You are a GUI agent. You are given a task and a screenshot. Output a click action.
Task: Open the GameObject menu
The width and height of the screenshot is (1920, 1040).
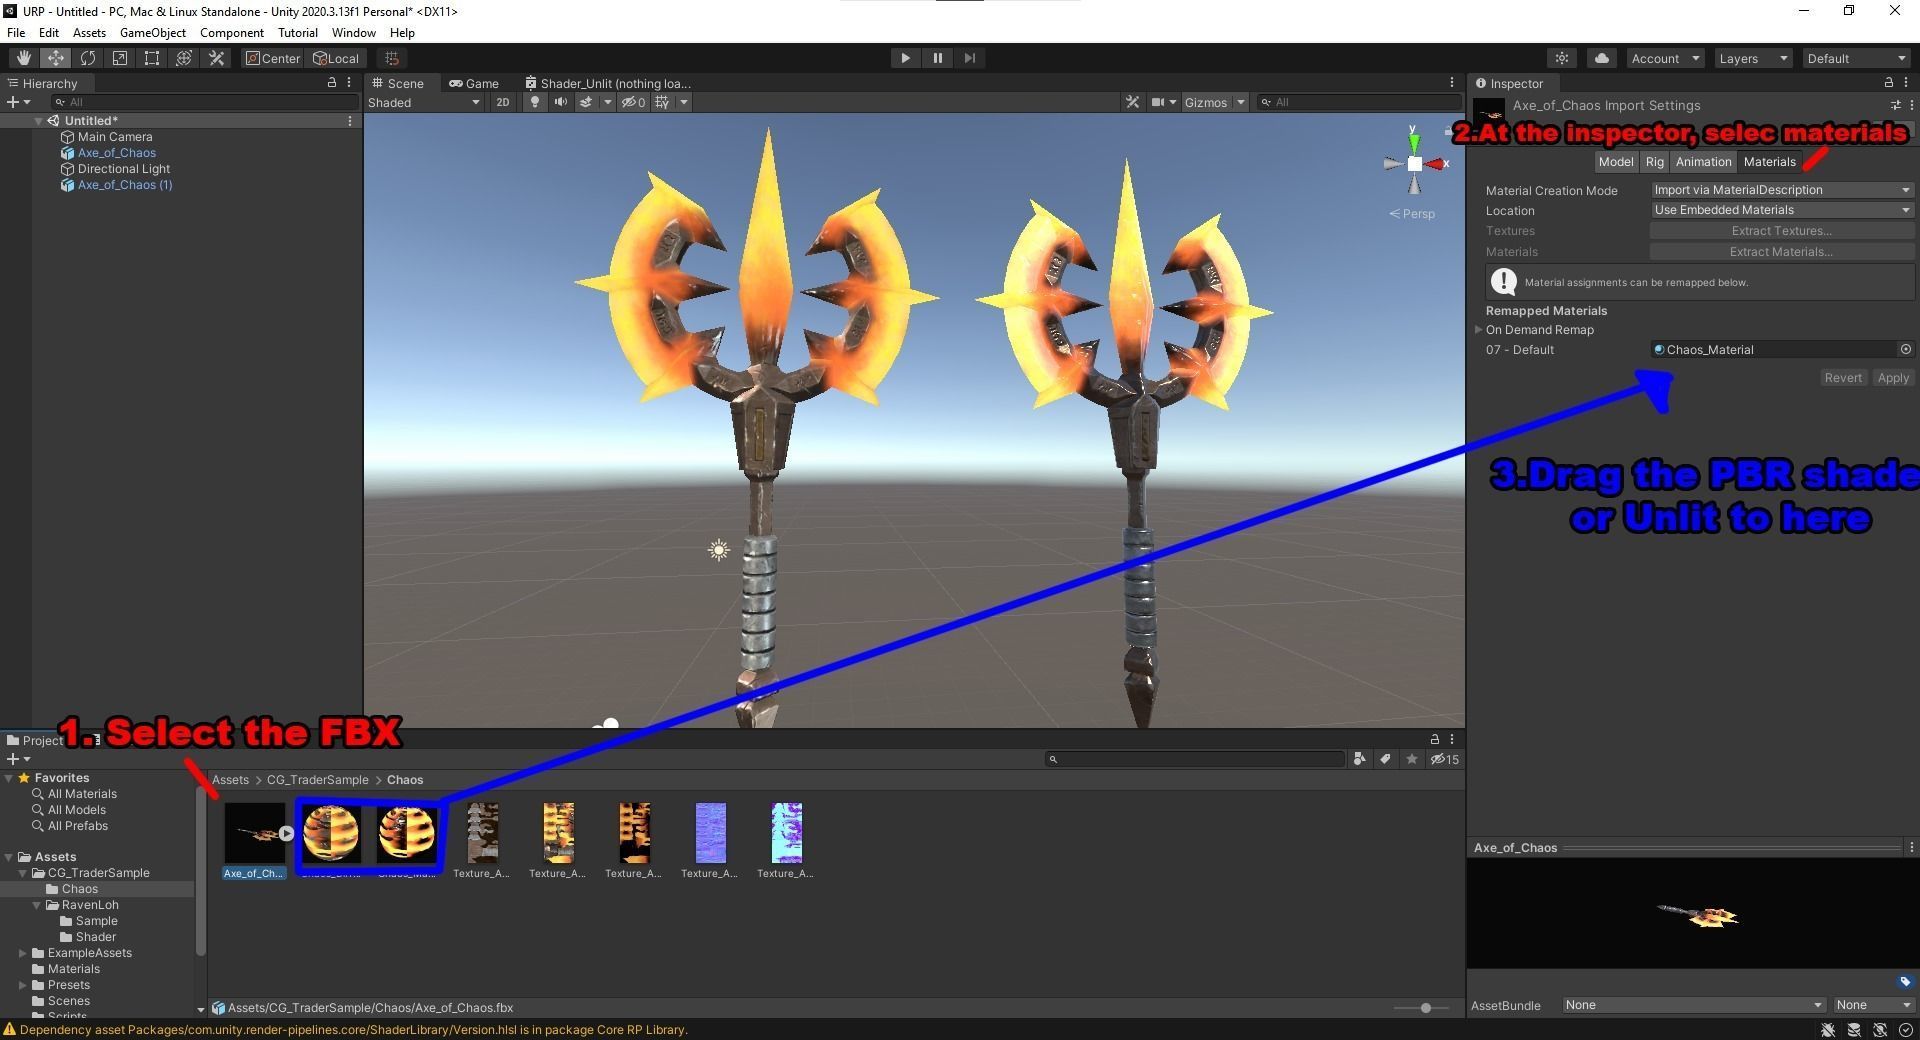coord(152,33)
